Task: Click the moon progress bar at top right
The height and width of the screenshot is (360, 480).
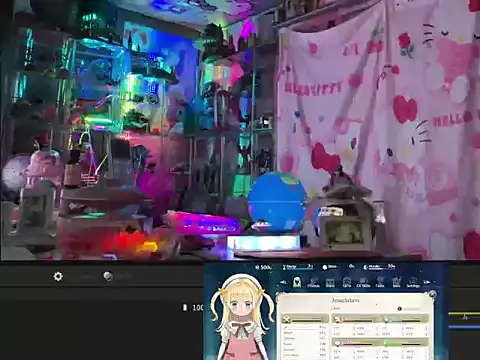Action: click(379, 267)
